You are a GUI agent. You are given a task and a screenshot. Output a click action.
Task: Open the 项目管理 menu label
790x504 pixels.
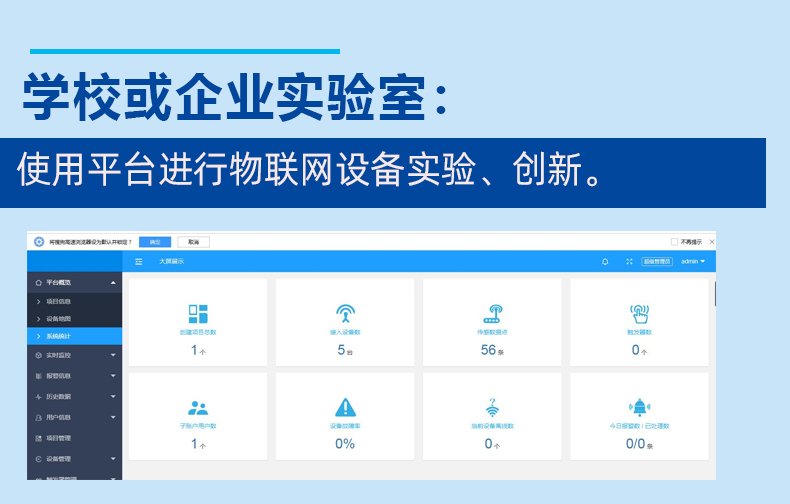pos(58,438)
